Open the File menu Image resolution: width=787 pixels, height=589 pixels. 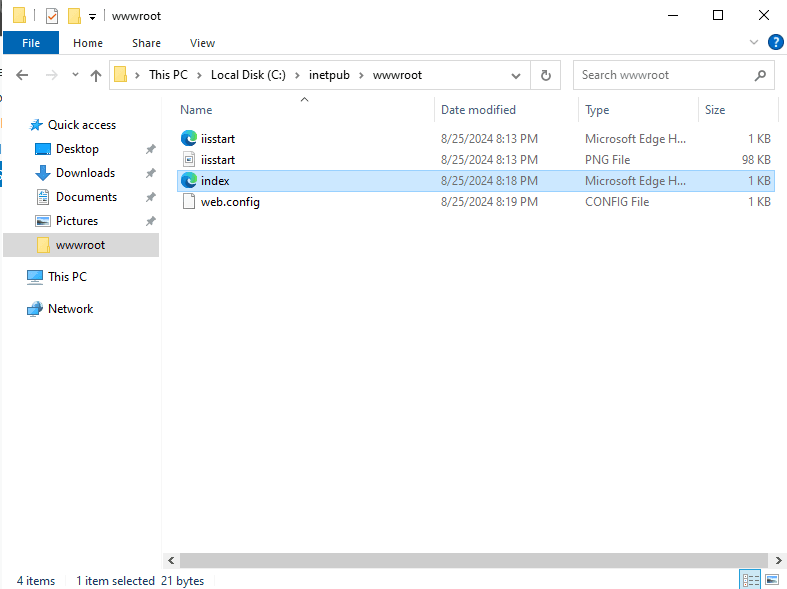[x=31, y=43]
